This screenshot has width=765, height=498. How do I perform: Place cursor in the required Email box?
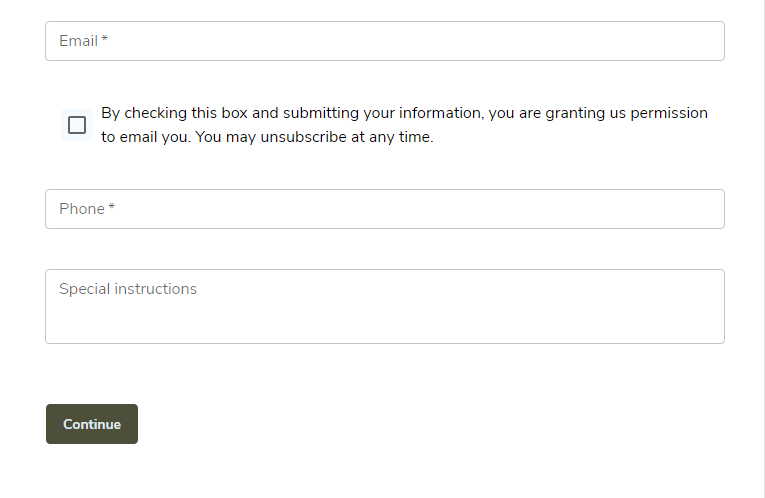(384, 41)
